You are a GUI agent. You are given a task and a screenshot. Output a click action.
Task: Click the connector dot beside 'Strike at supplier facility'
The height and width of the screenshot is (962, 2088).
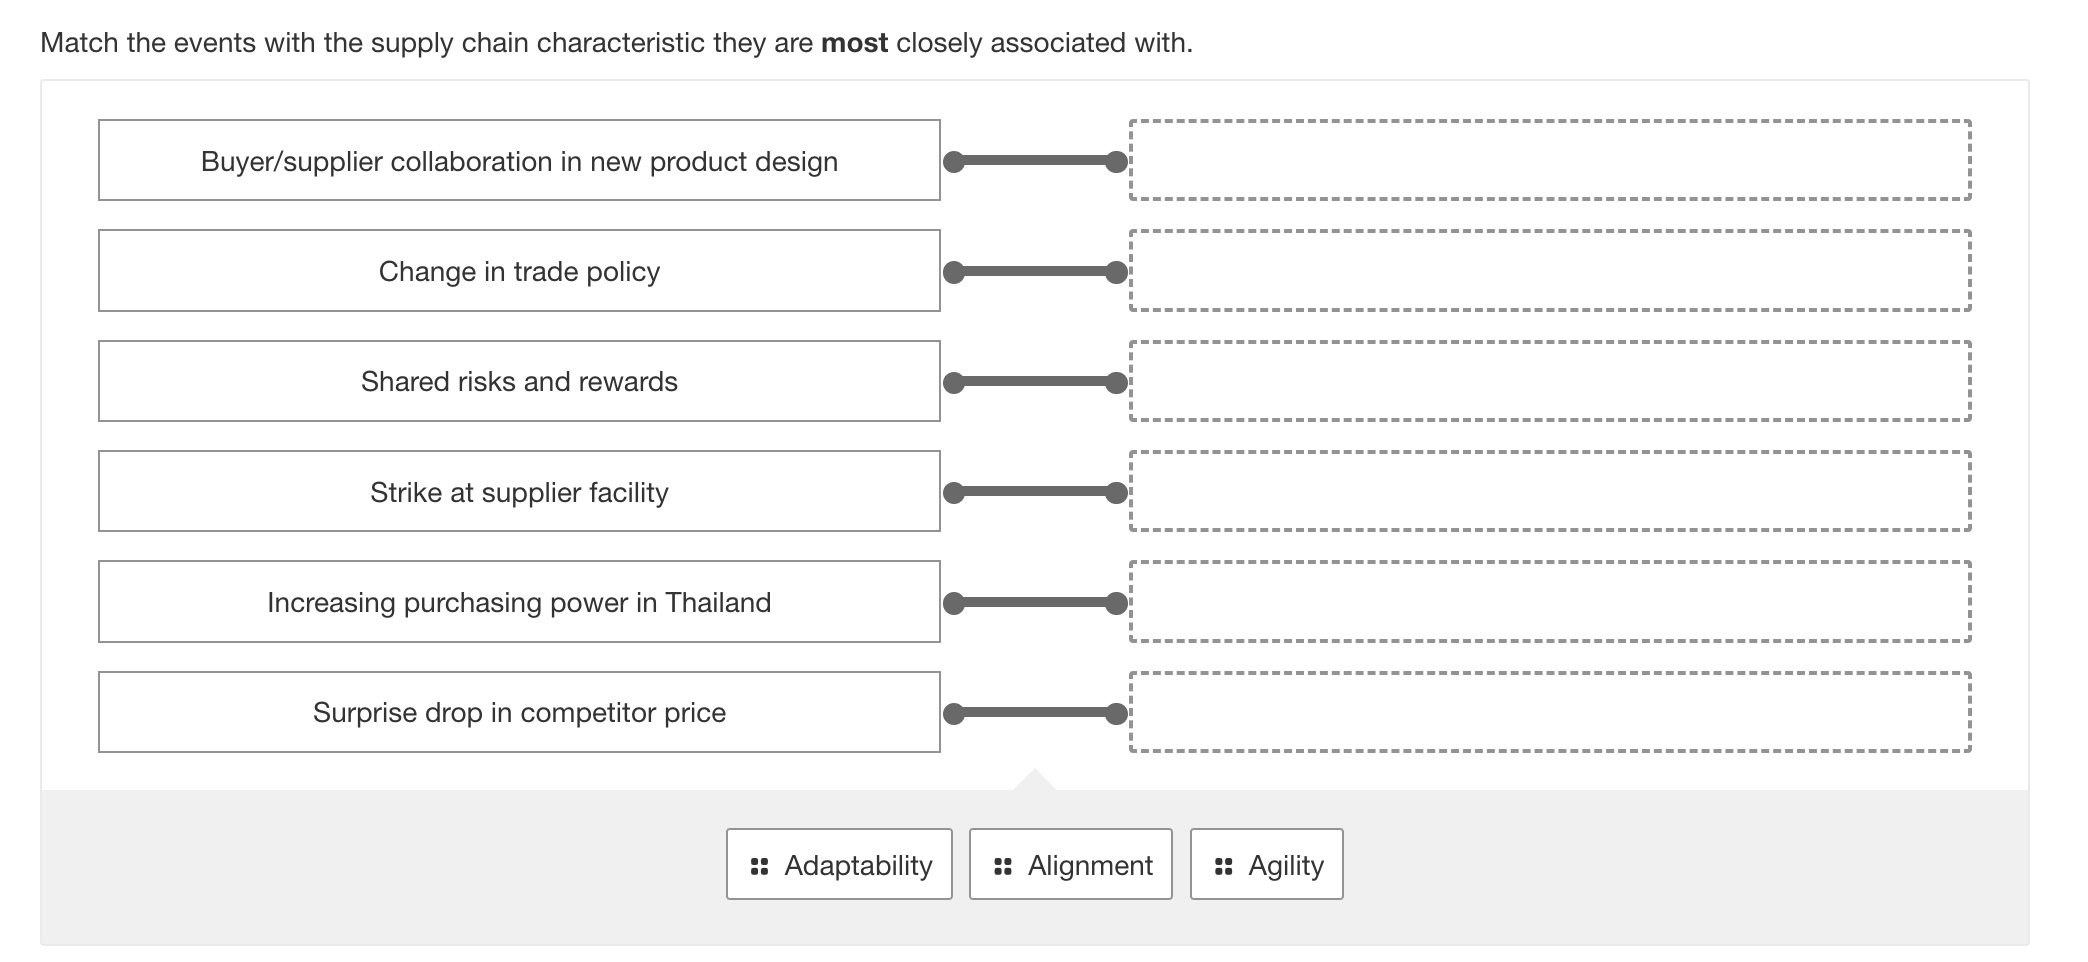(953, 491)
